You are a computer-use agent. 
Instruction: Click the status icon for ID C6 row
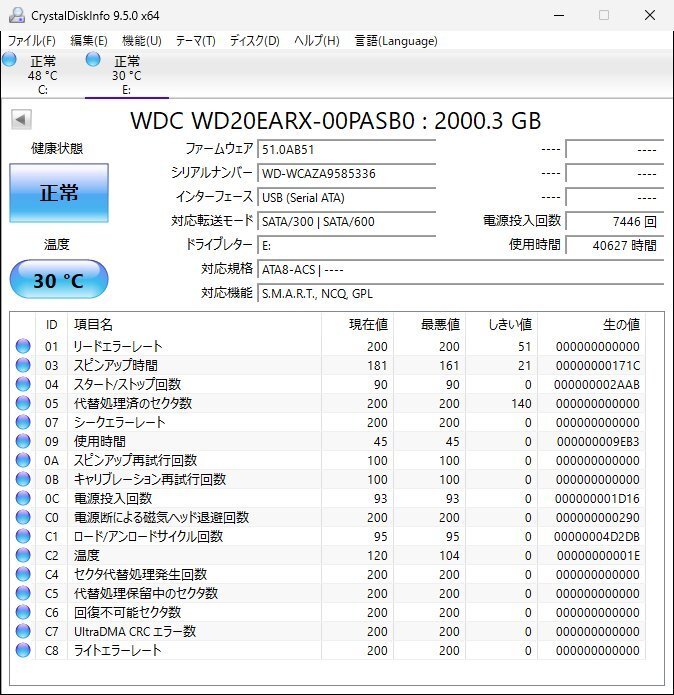coord(23,612)
